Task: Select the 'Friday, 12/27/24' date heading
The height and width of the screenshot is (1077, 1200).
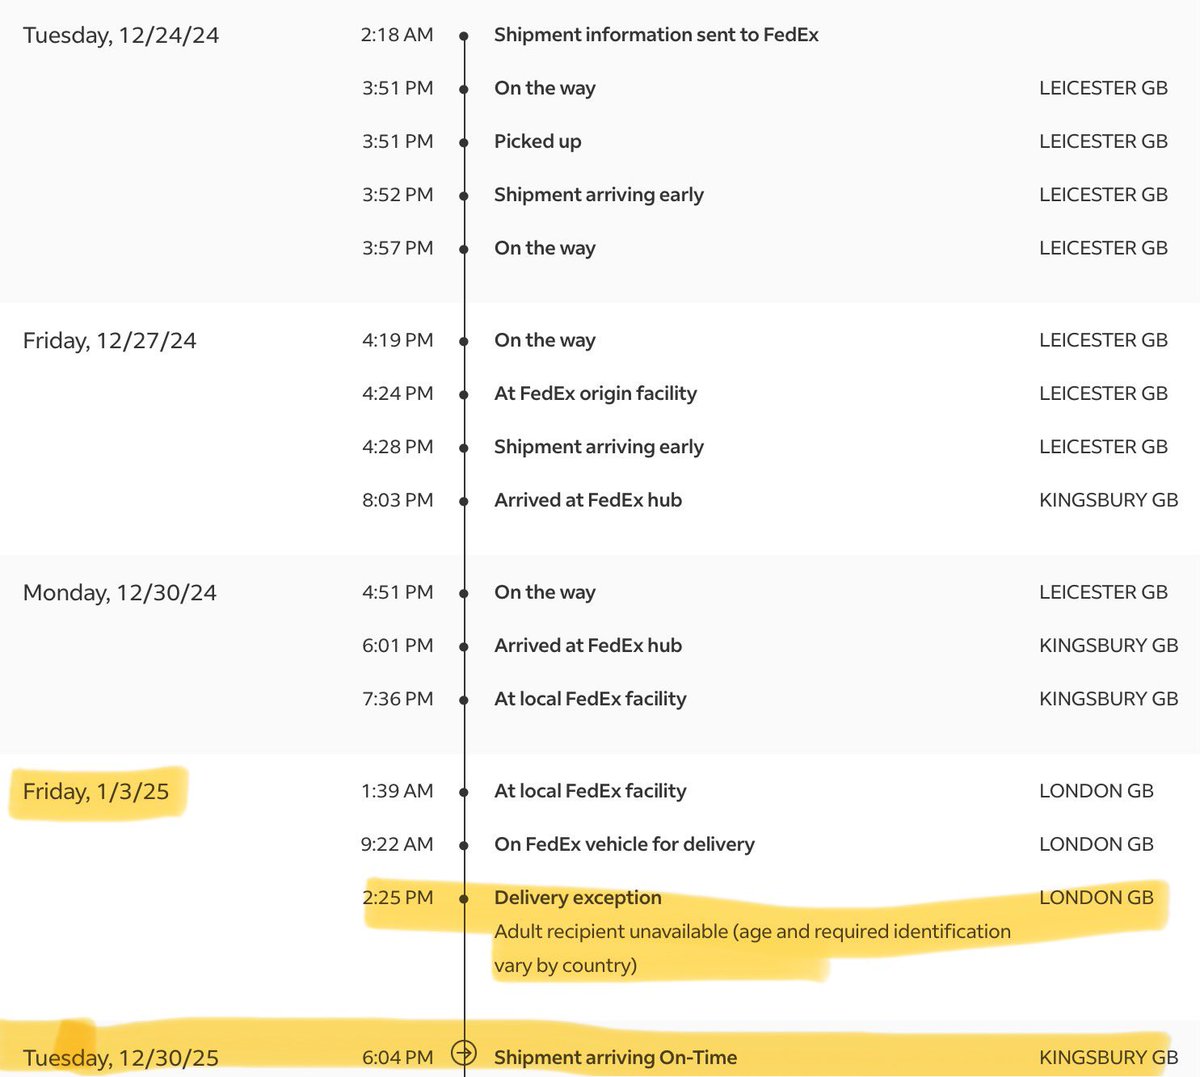Action: (x=110, y=341)
